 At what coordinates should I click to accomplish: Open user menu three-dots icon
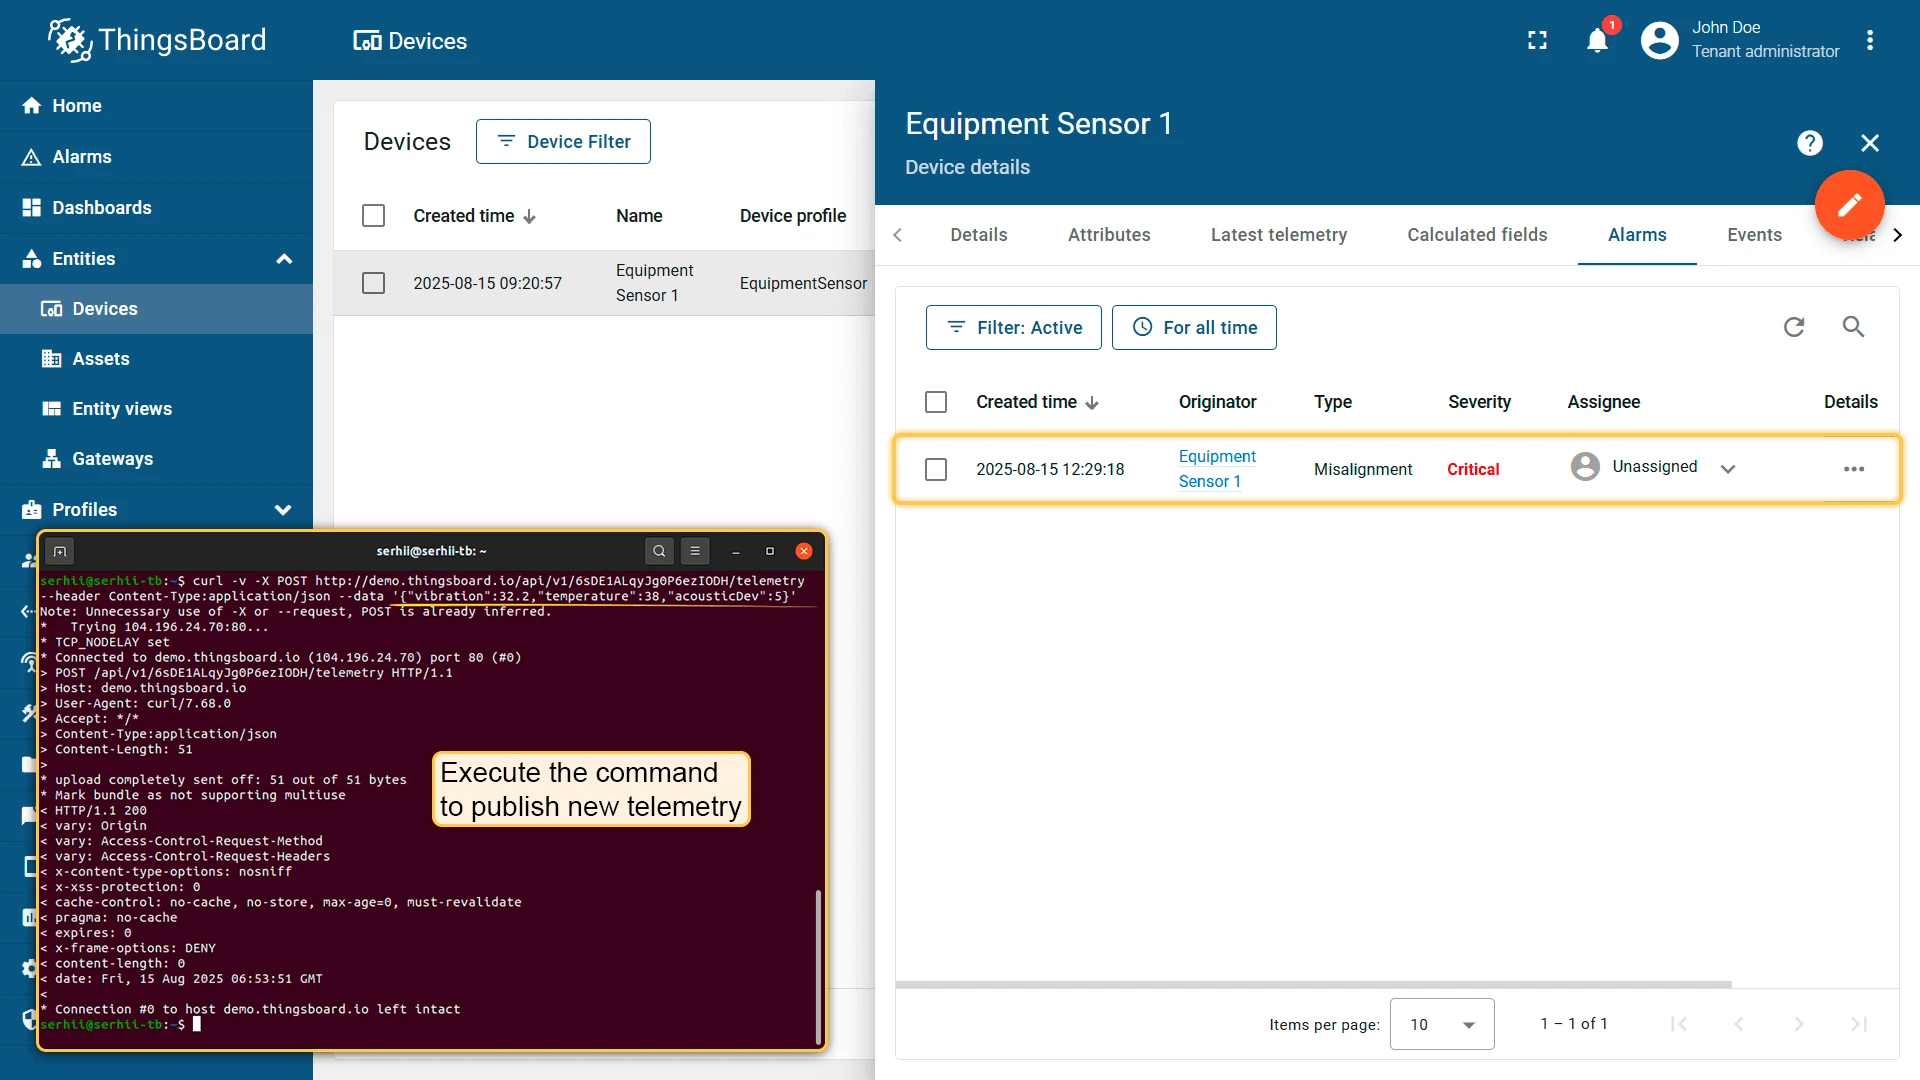tap(1869, 41)
